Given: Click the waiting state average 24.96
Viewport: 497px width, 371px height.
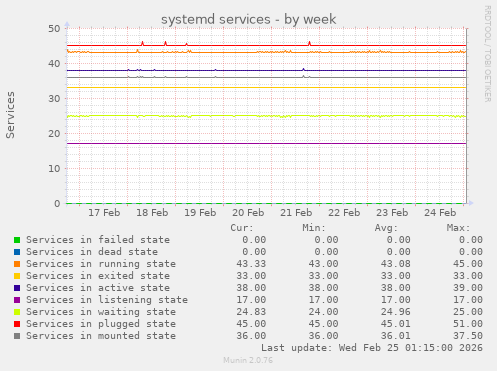Looking at the screenshot, I should click(x=396, y=312).
